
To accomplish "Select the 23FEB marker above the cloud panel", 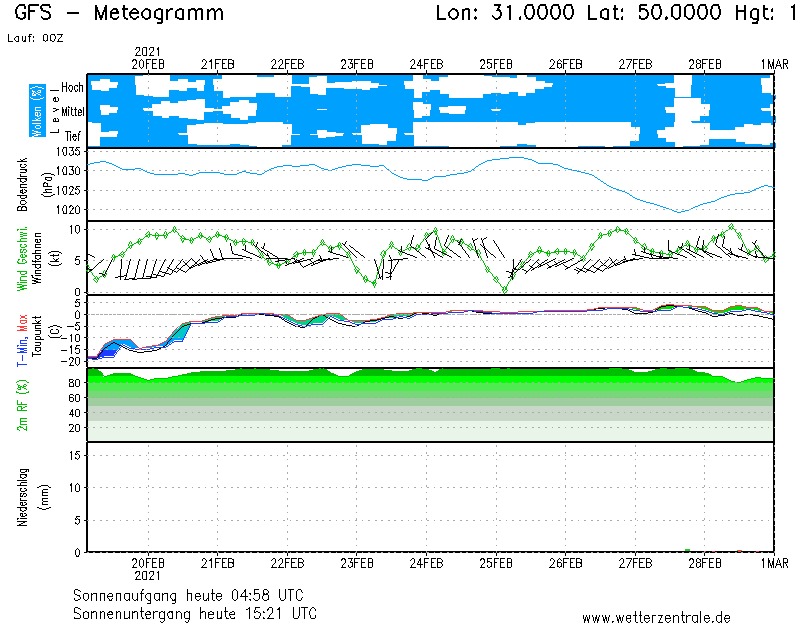I will pyautogui.click(x=357, y=64).
